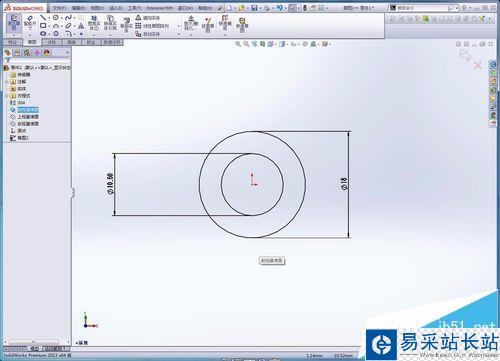The width and height of the screenshot is (500, 361).
Task: Activate the Convert Entities tool
Action: click(110, 23)
